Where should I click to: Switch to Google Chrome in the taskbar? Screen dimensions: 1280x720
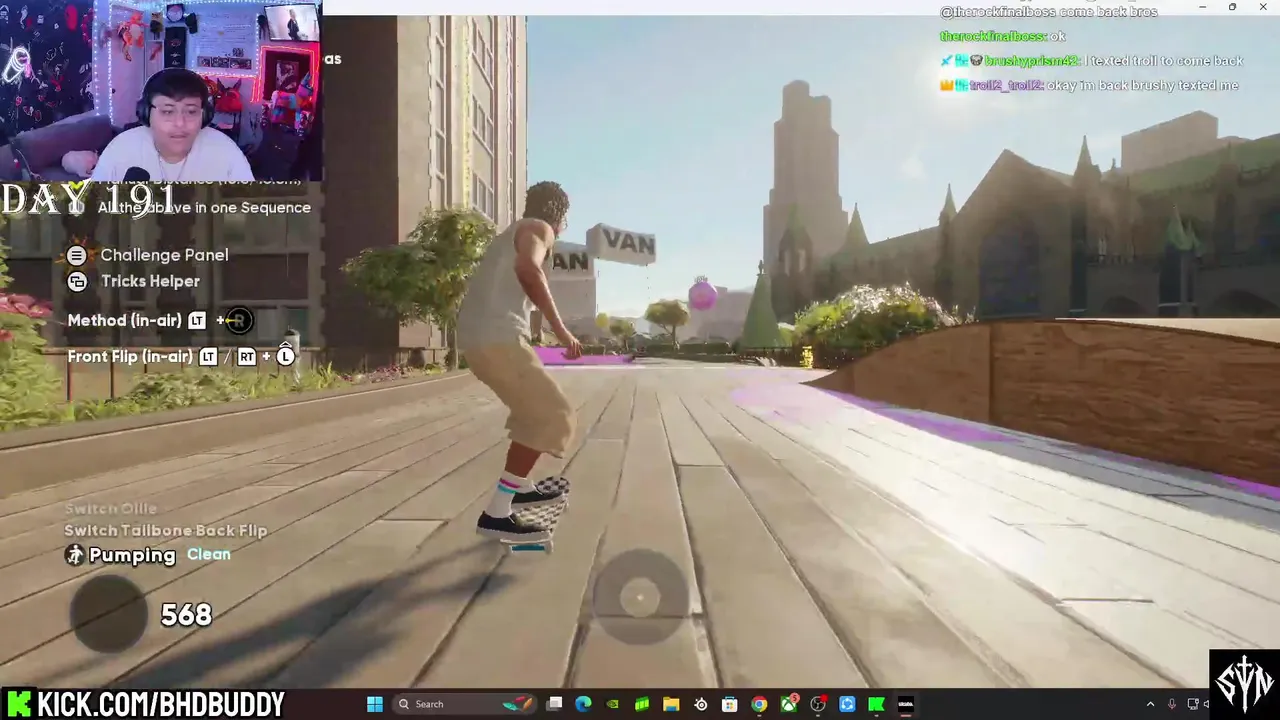point(759,704)
